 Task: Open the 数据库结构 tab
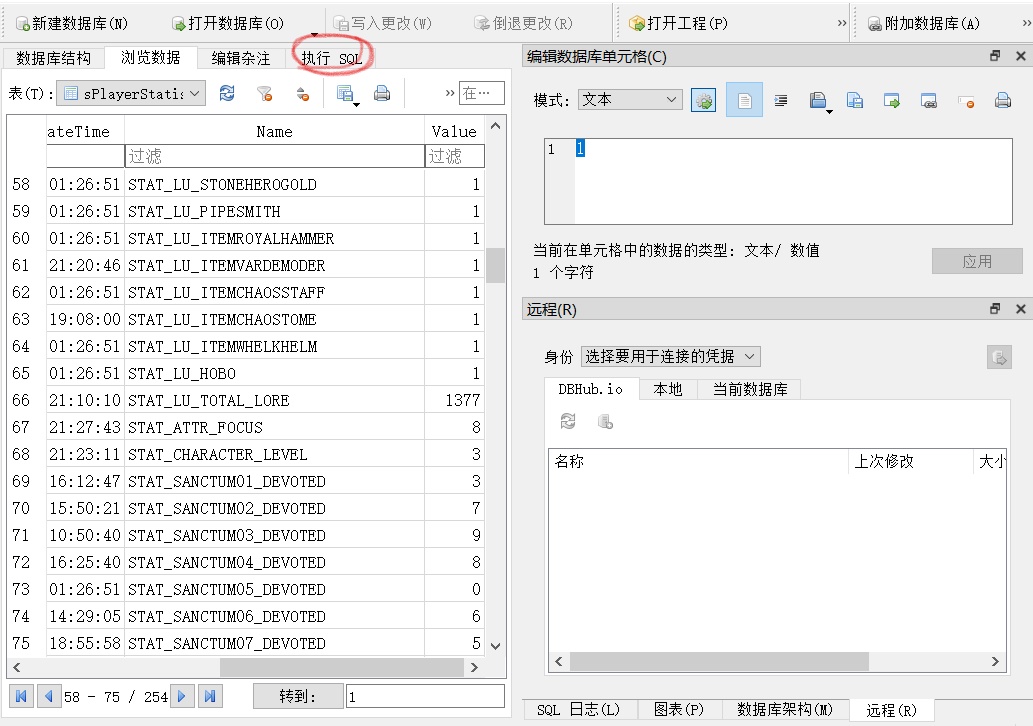click(53, 58)
